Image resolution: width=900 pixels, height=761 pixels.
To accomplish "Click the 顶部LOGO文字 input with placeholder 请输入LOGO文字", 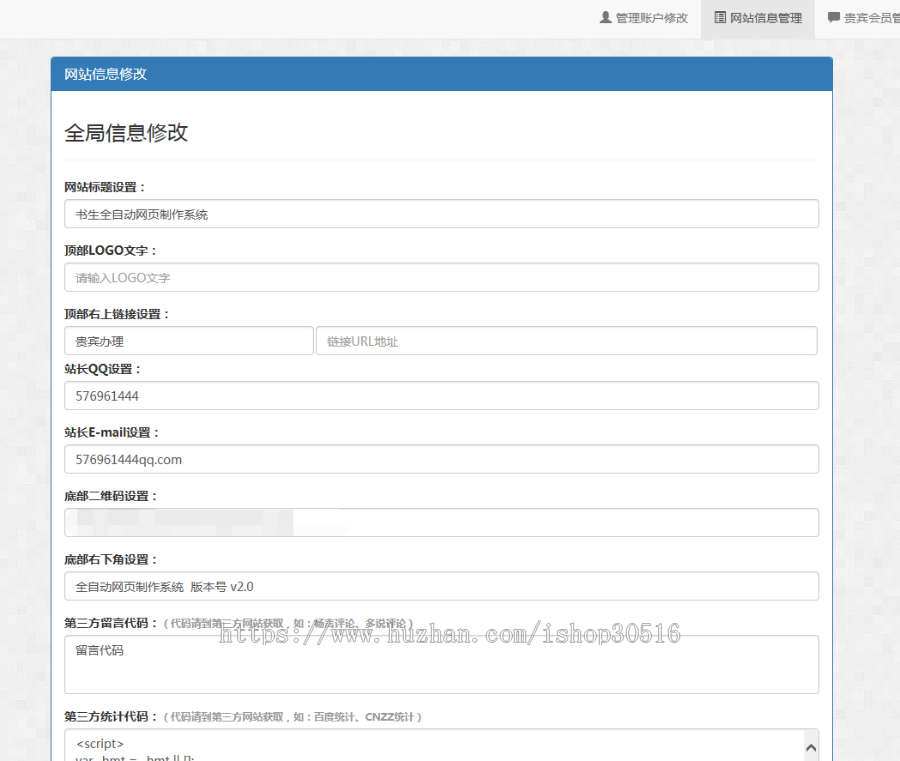I will tap(440, 277).
